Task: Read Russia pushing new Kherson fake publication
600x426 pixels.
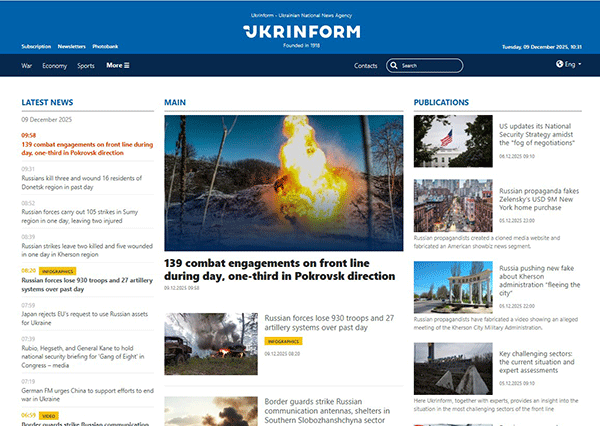Action: pos(540,281)
